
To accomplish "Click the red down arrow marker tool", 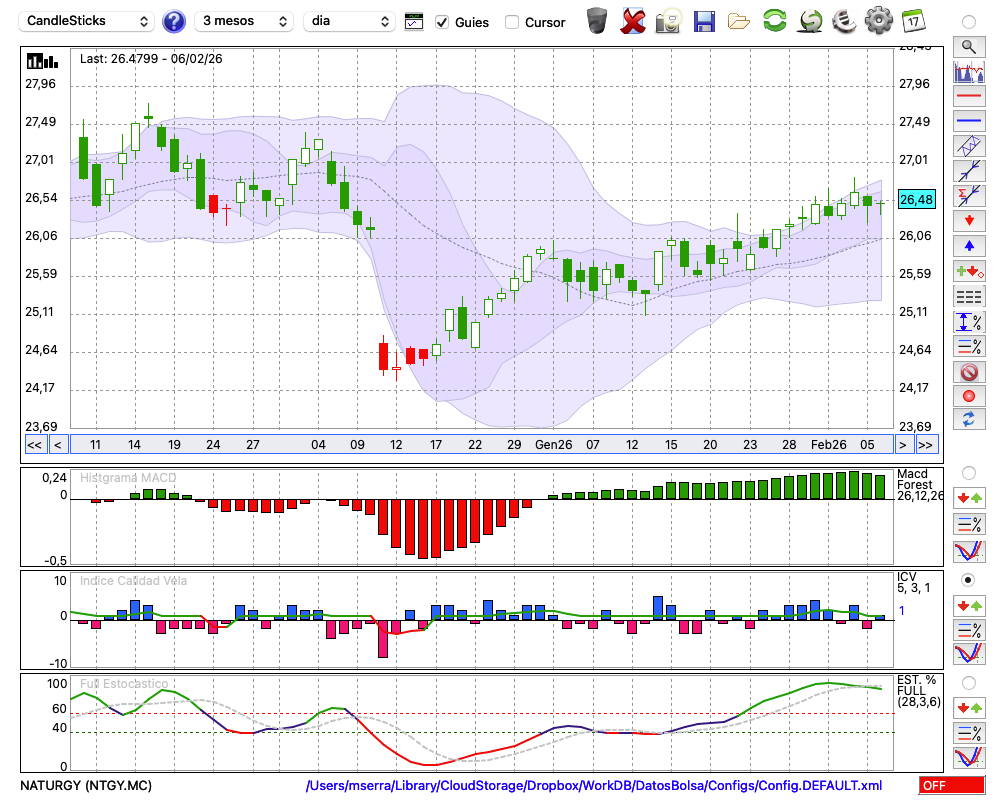I will point(969,221).
